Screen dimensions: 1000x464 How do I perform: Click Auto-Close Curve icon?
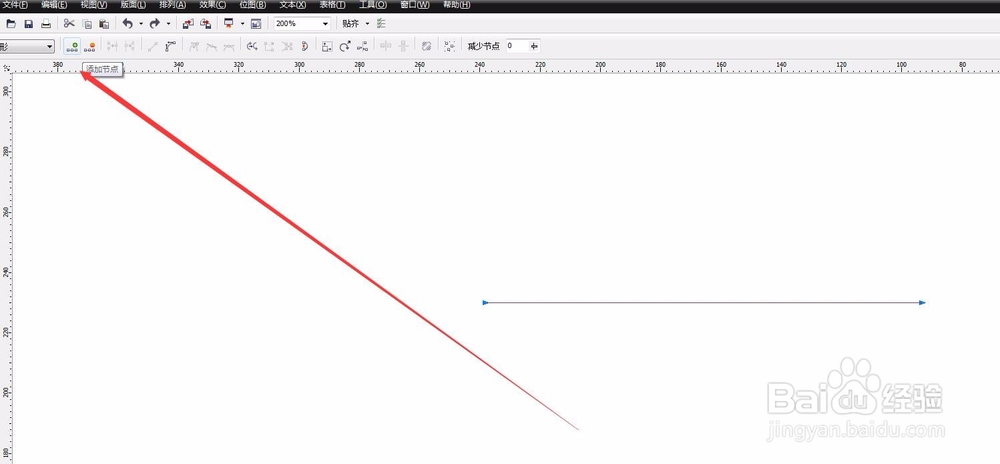(304, 46)
